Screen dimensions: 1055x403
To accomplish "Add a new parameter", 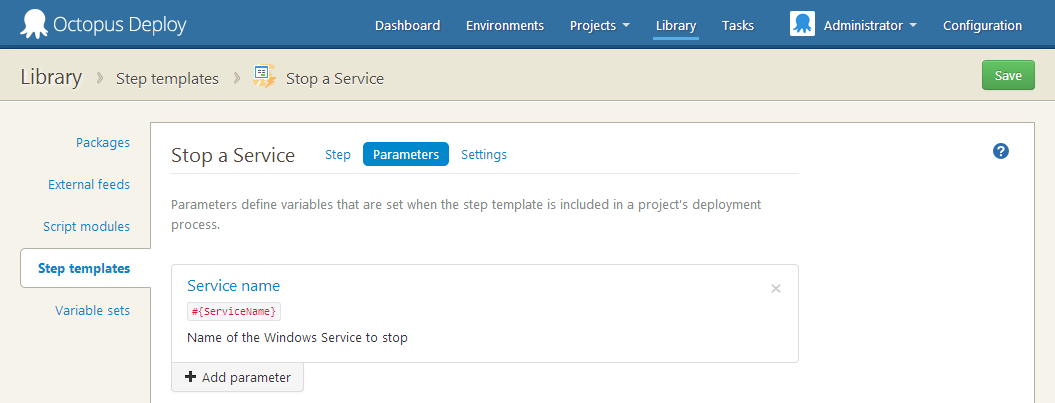I will point(238,377).
